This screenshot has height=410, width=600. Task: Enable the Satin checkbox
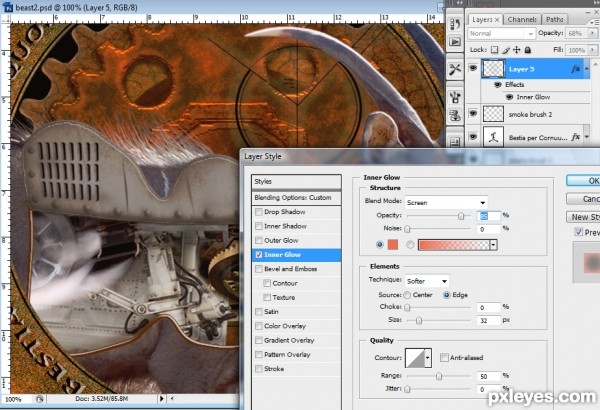click(259, 312)
